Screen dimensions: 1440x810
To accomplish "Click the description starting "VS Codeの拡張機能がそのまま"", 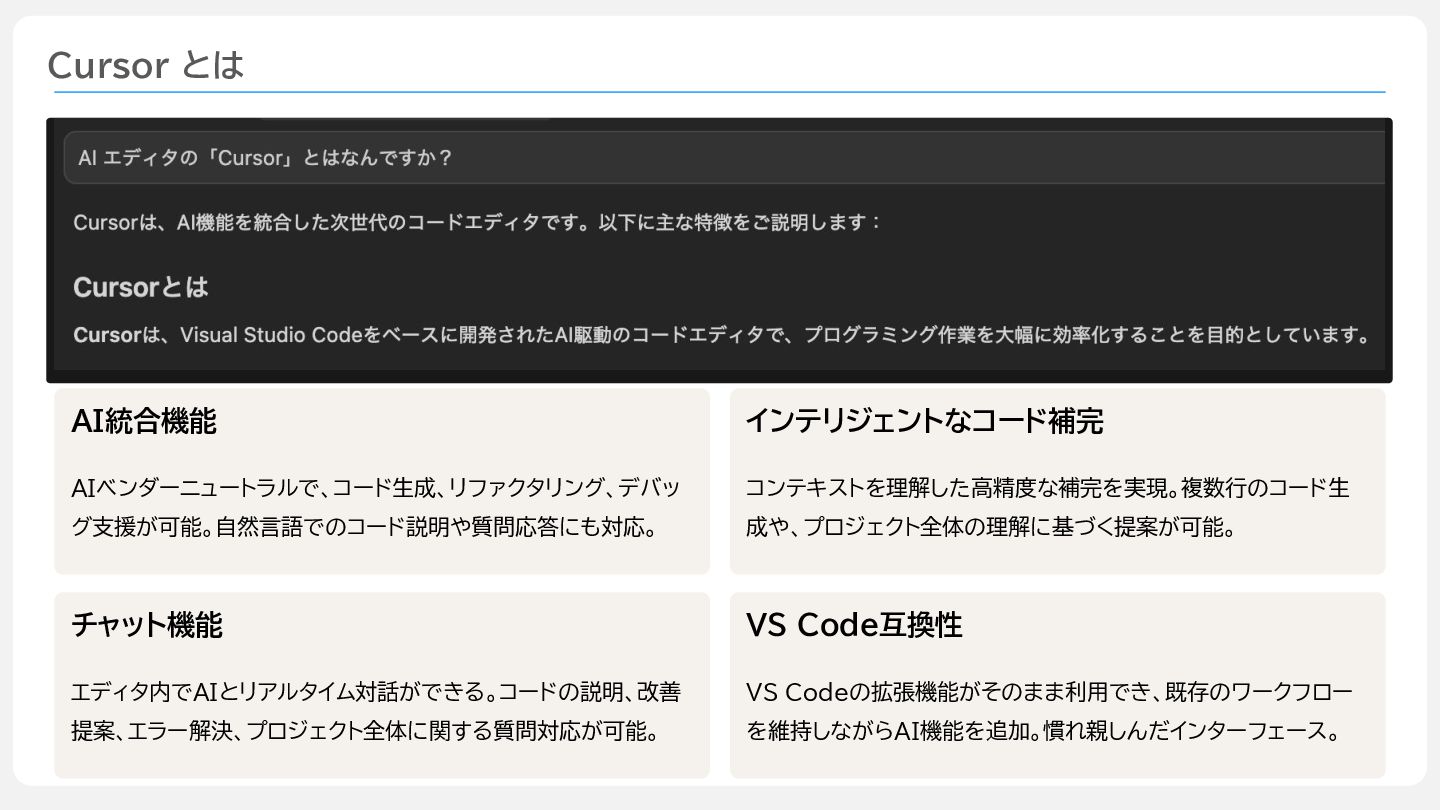I will coord(1050,711).
